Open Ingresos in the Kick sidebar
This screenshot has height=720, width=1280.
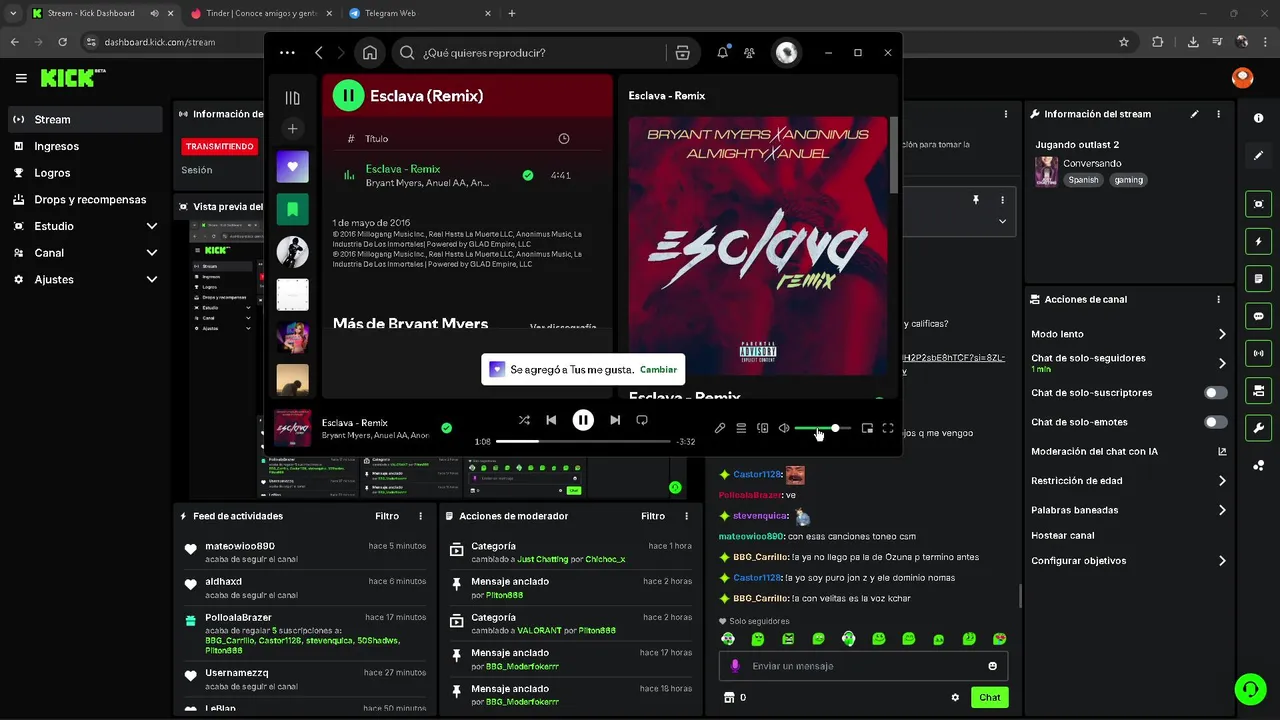(85, 146)
